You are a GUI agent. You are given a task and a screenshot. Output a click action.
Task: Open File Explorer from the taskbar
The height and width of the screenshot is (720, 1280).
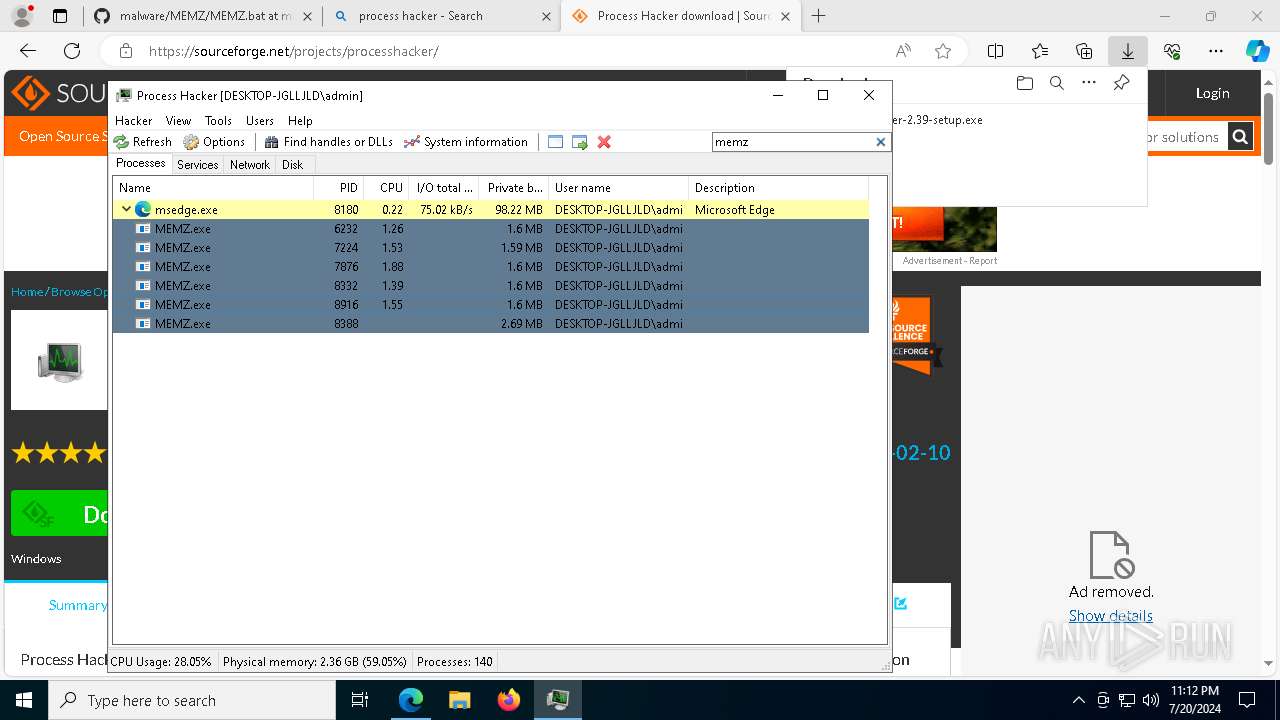(x=460, y=700)
